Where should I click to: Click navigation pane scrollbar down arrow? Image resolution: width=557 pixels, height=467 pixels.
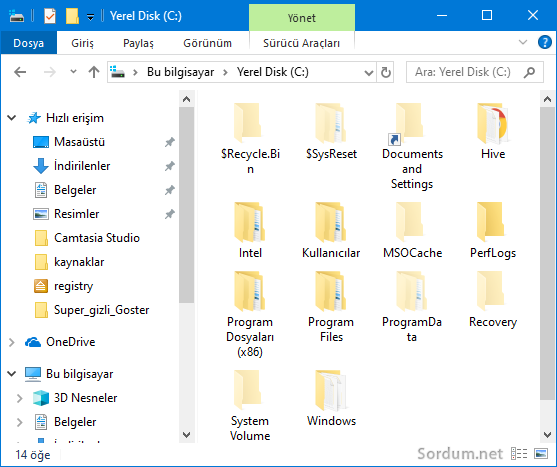pos(186,435)
